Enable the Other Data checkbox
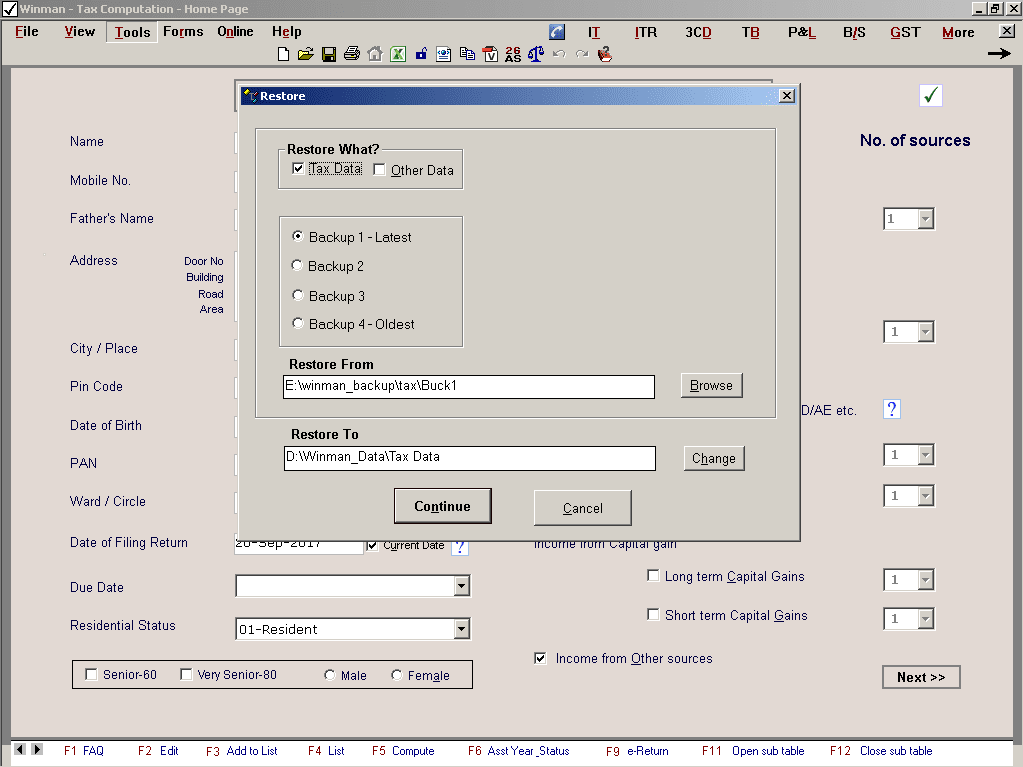 [379, 170]
